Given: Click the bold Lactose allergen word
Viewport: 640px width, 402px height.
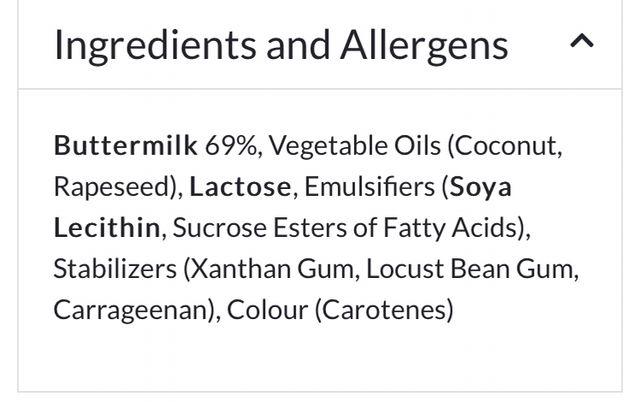Looking at the screenshot, I should point(241,187).
